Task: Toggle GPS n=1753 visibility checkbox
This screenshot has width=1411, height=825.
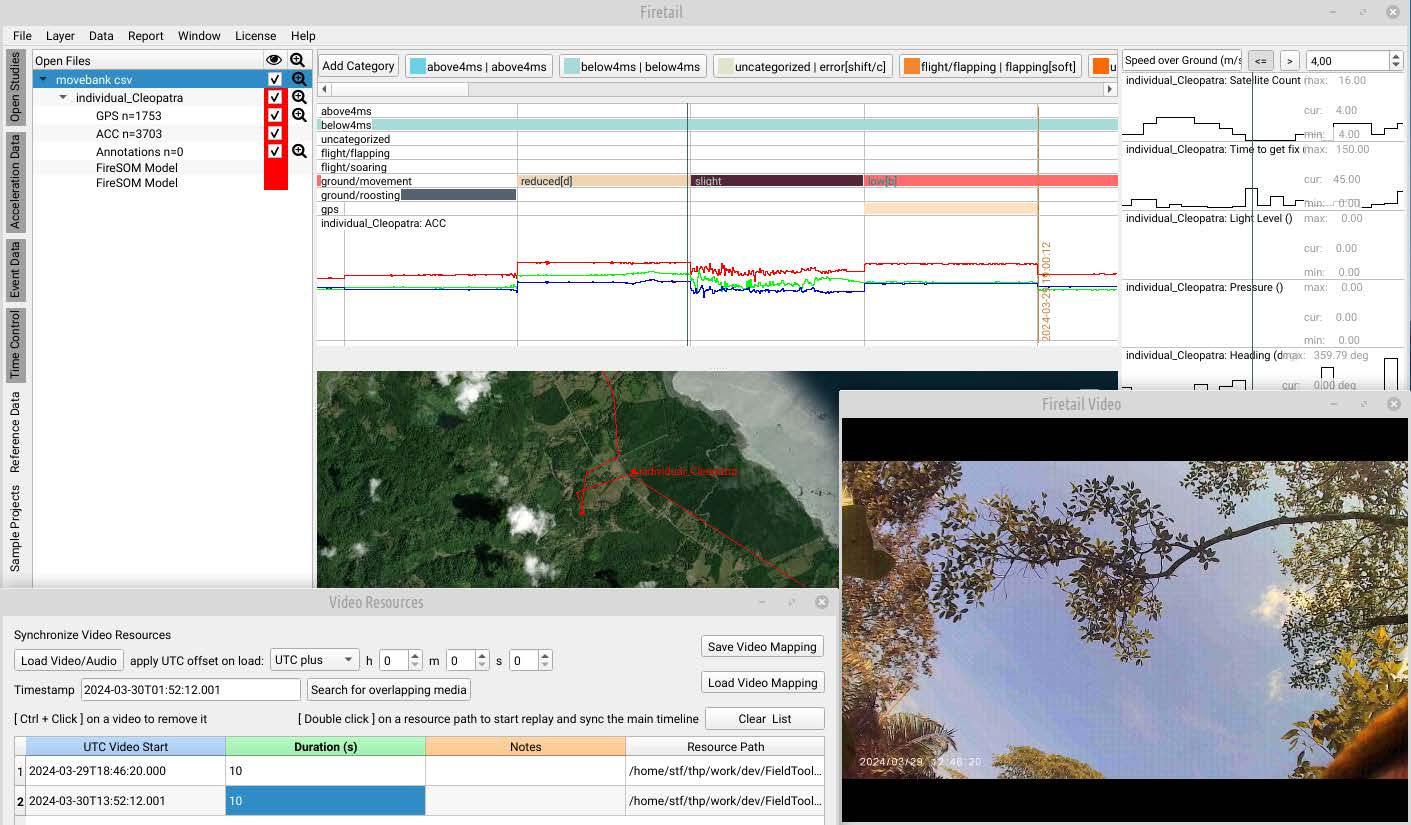Action: click(x=274, y=115)
